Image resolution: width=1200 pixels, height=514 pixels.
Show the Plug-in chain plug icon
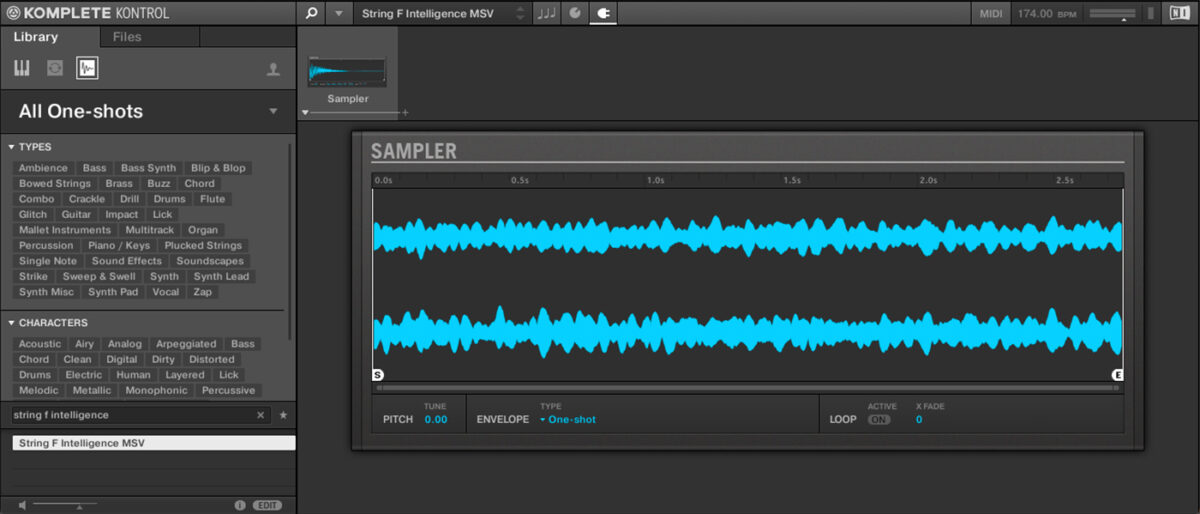[603, 13]
